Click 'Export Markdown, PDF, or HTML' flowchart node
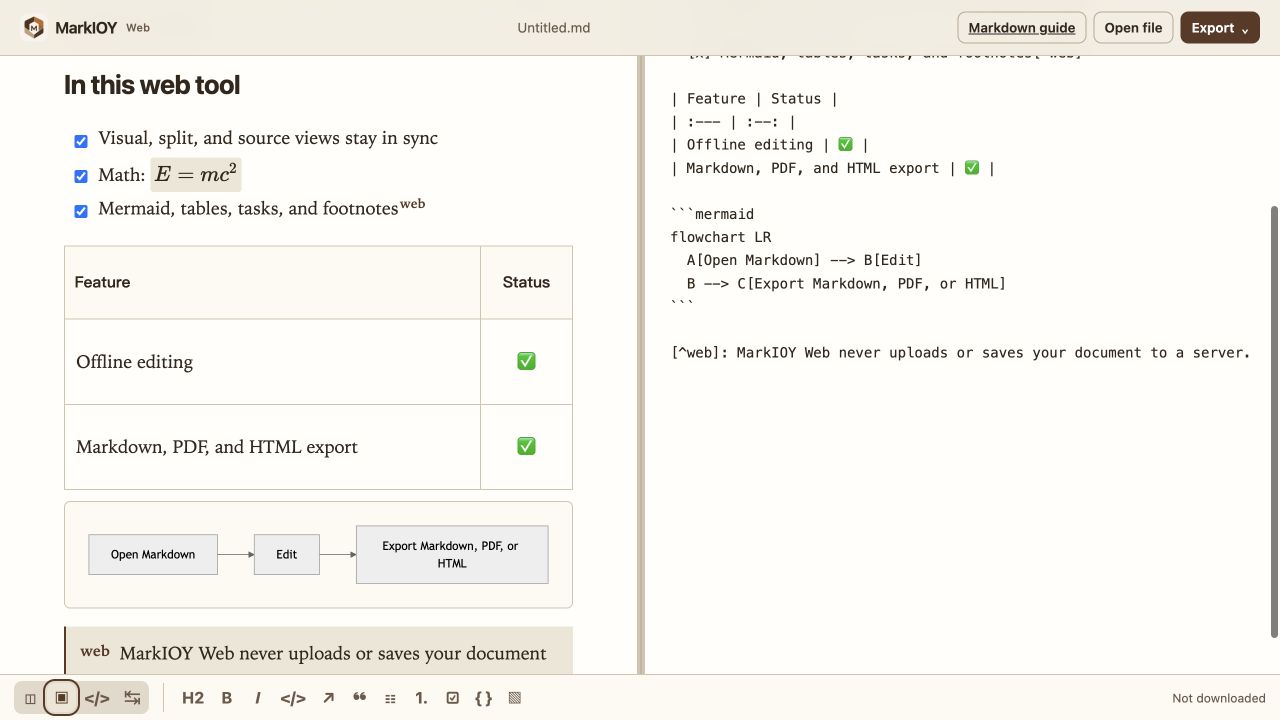Screen dimensions: 1280x720 (452, 554)
